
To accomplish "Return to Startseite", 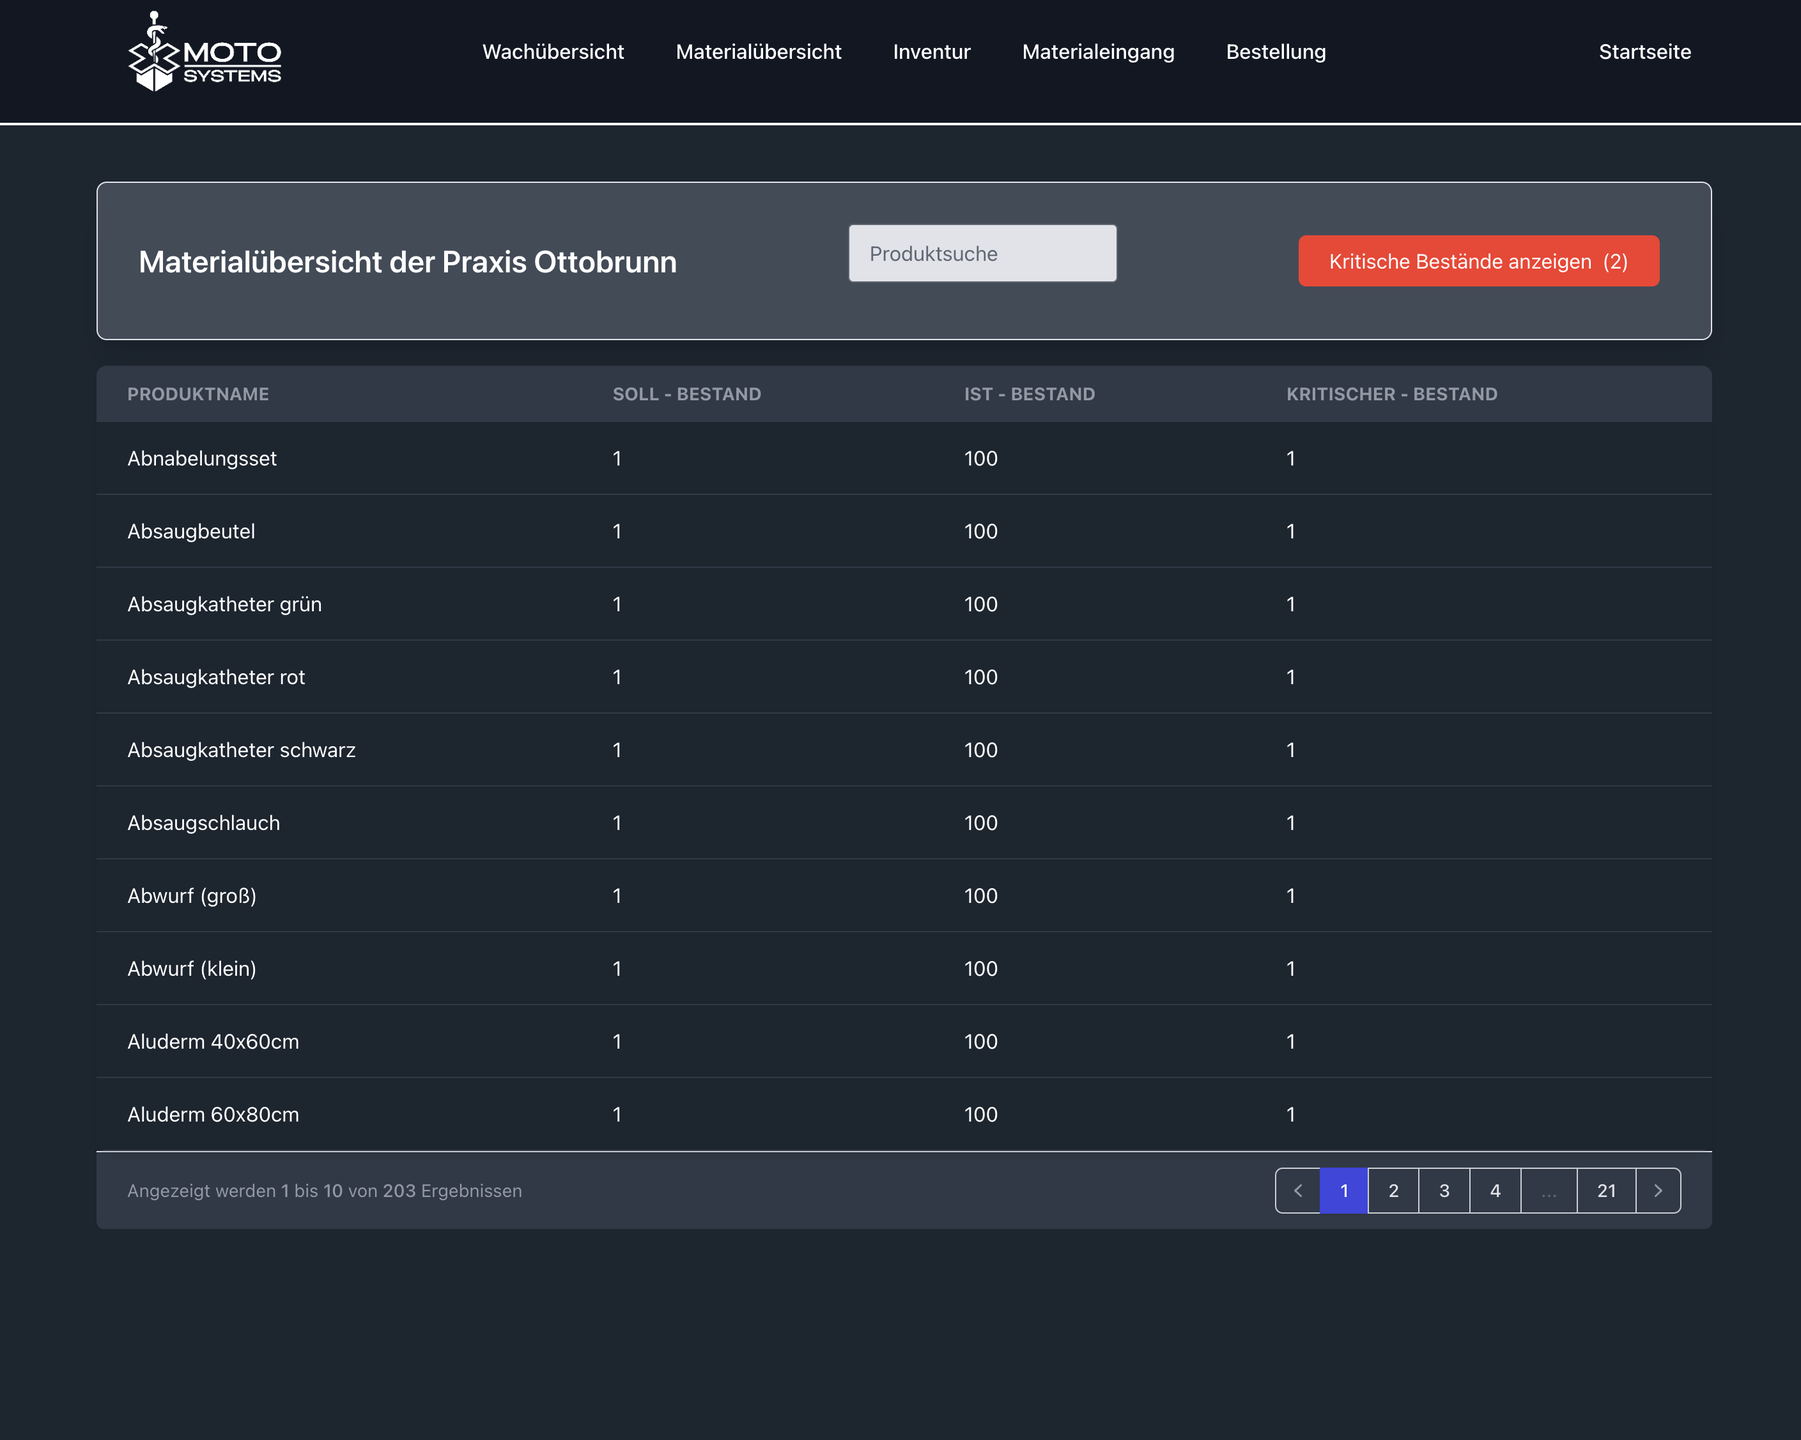I will (1644, 52).
